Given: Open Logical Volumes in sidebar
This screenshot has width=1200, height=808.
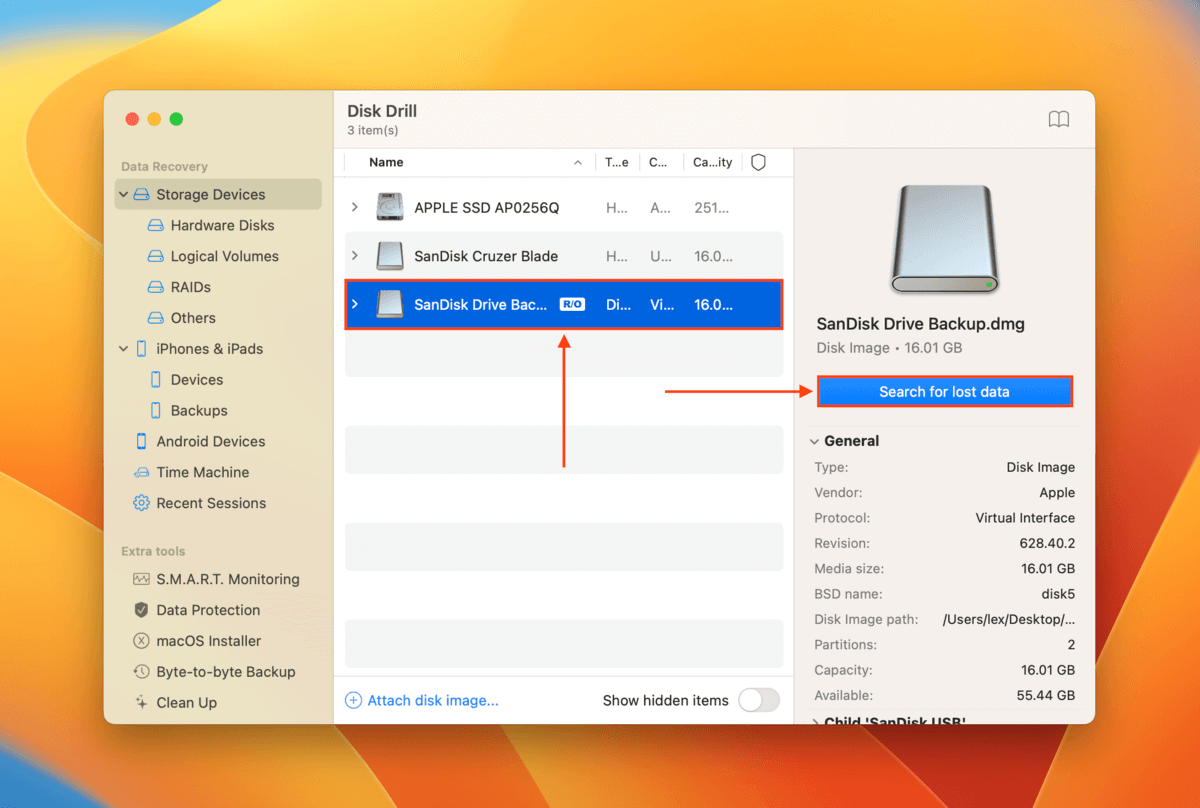Looking at the screenshot, I should 224,257.
